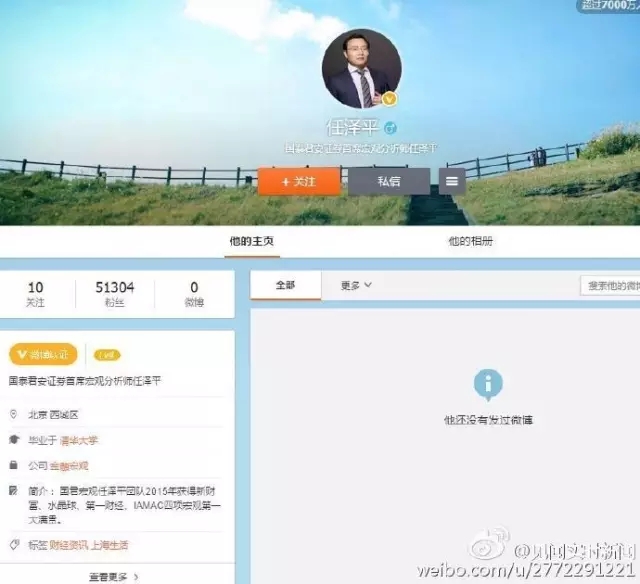
Task: Click the tag icon by 标签
Action: pos(14,544)
